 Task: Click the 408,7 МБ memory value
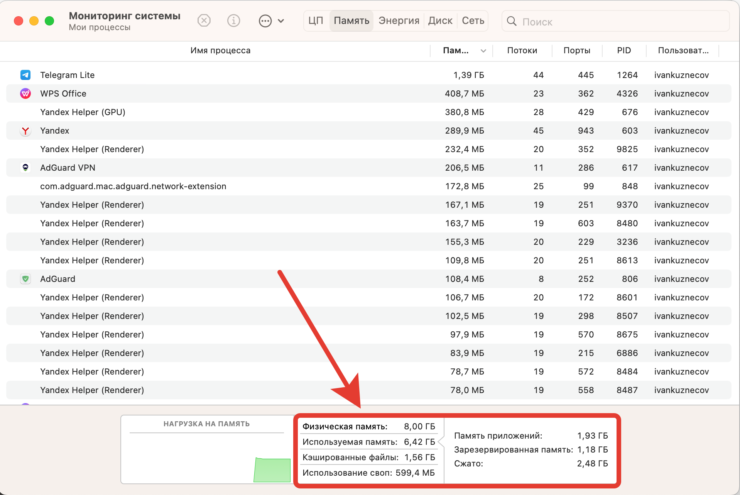(x=464, y=93)
